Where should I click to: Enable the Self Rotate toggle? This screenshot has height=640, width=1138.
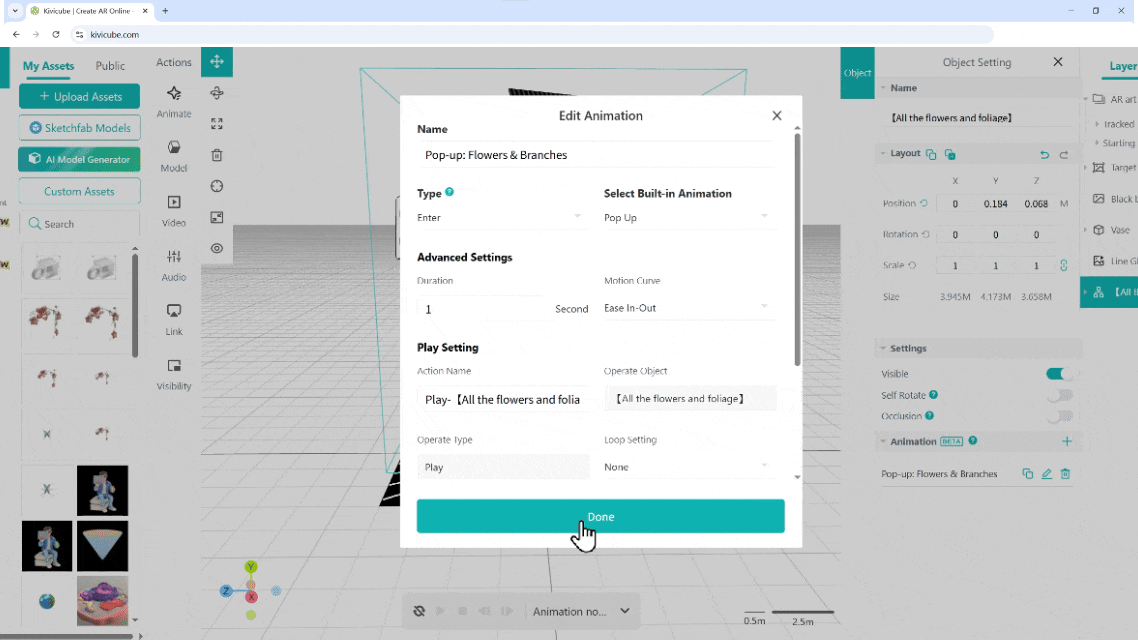click(1058, 395)
